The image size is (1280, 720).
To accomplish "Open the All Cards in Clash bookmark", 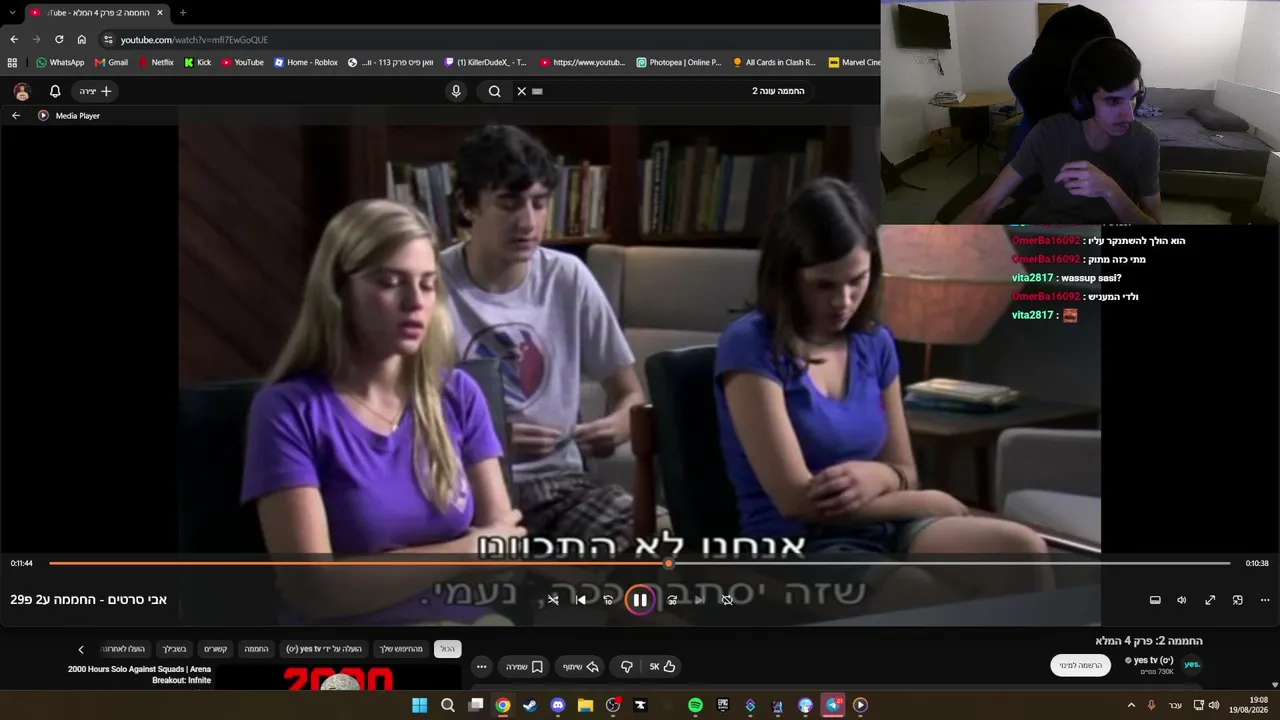I will coord(774,62).
